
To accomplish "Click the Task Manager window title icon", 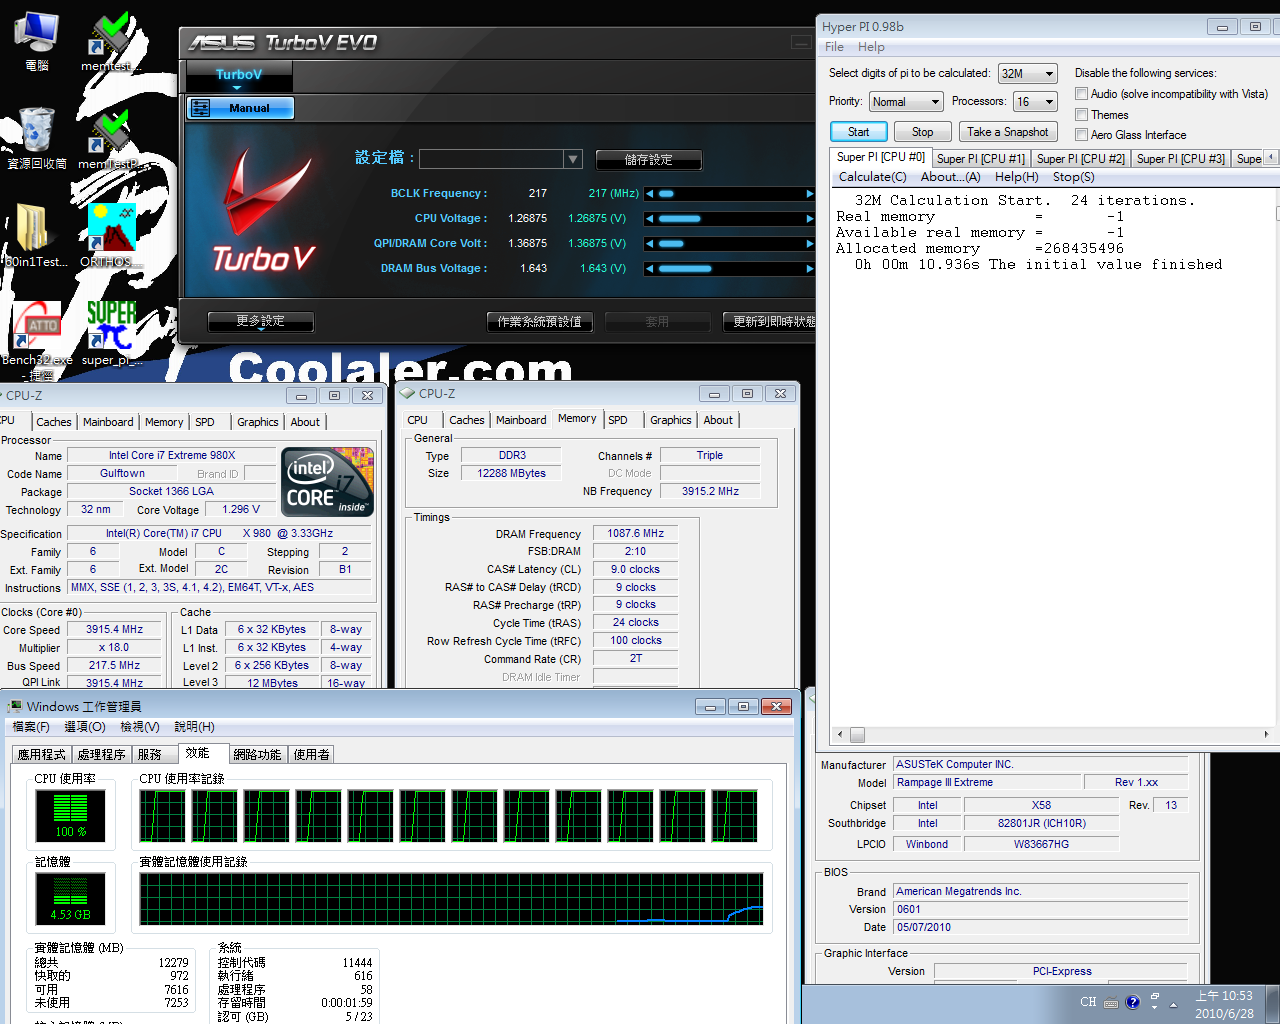I will [x=15, y=706].
